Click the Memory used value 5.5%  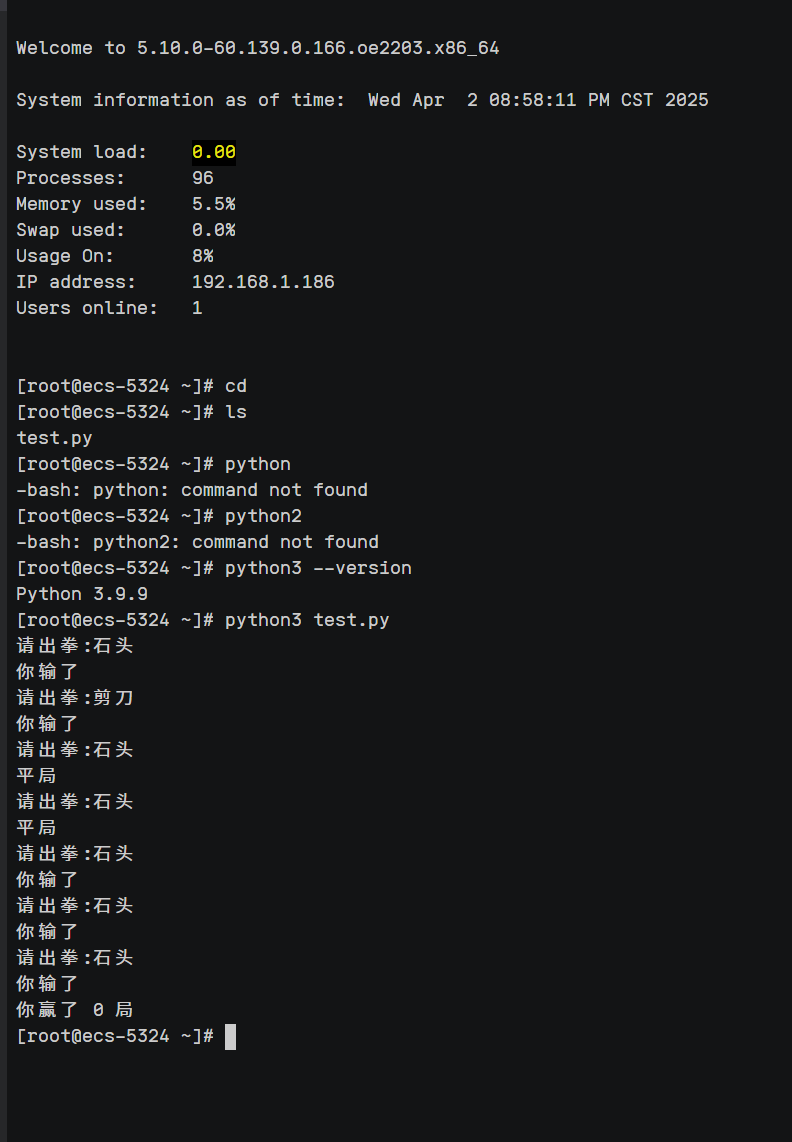(x=214, y=204)
